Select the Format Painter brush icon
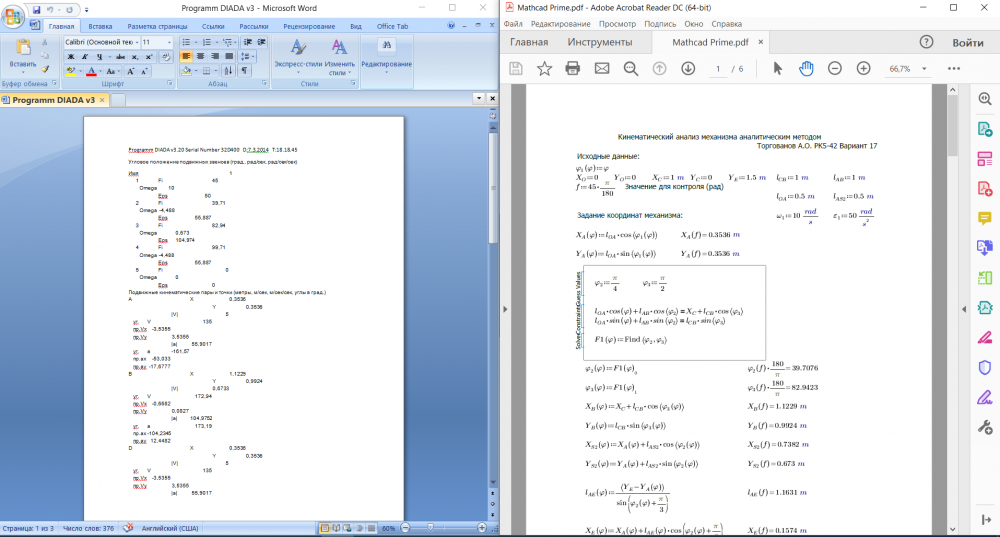 pos(45,69)
